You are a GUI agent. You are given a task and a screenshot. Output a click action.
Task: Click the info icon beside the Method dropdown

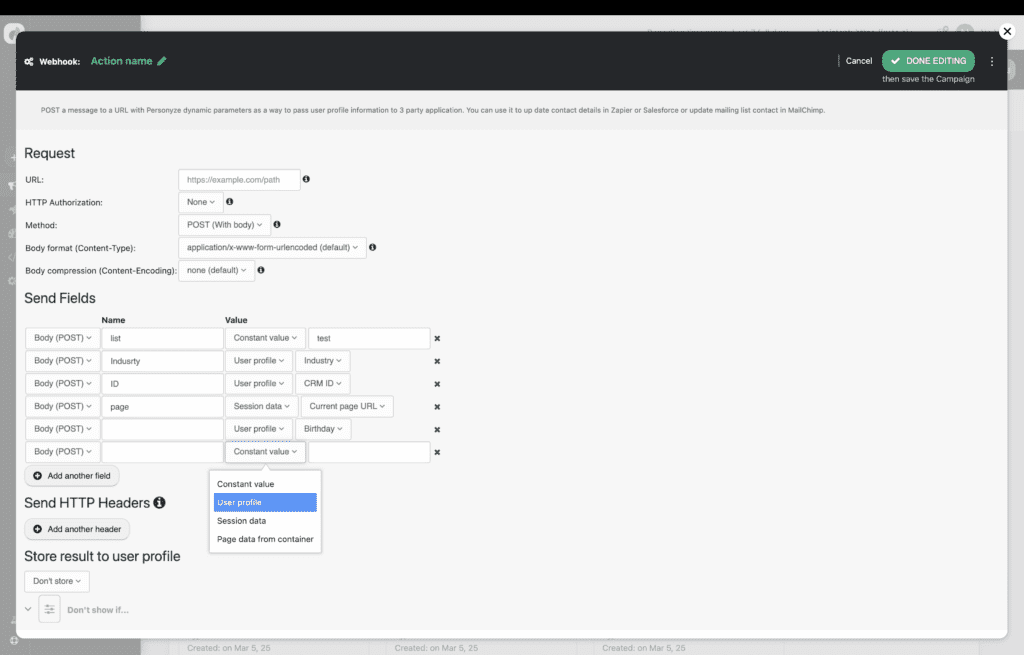(276, 225)
